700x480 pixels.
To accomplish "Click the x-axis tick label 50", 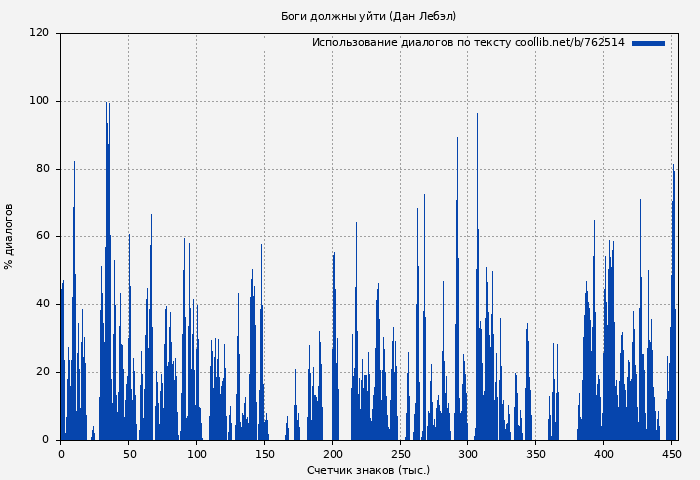I will coord(129,454).
